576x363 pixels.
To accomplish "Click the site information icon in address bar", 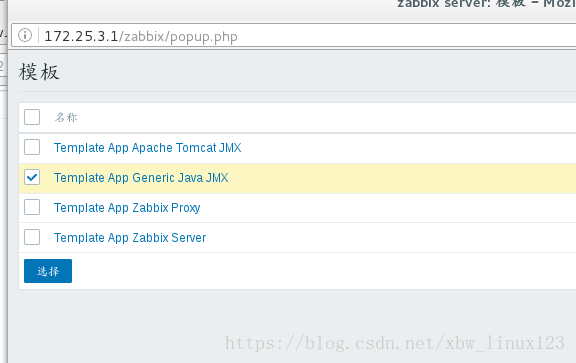I will click(25, 36).
